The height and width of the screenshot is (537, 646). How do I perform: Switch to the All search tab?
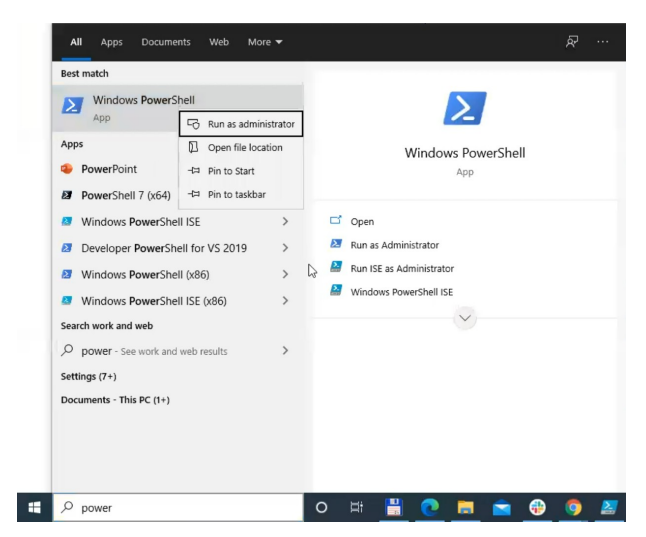(76, 42)
